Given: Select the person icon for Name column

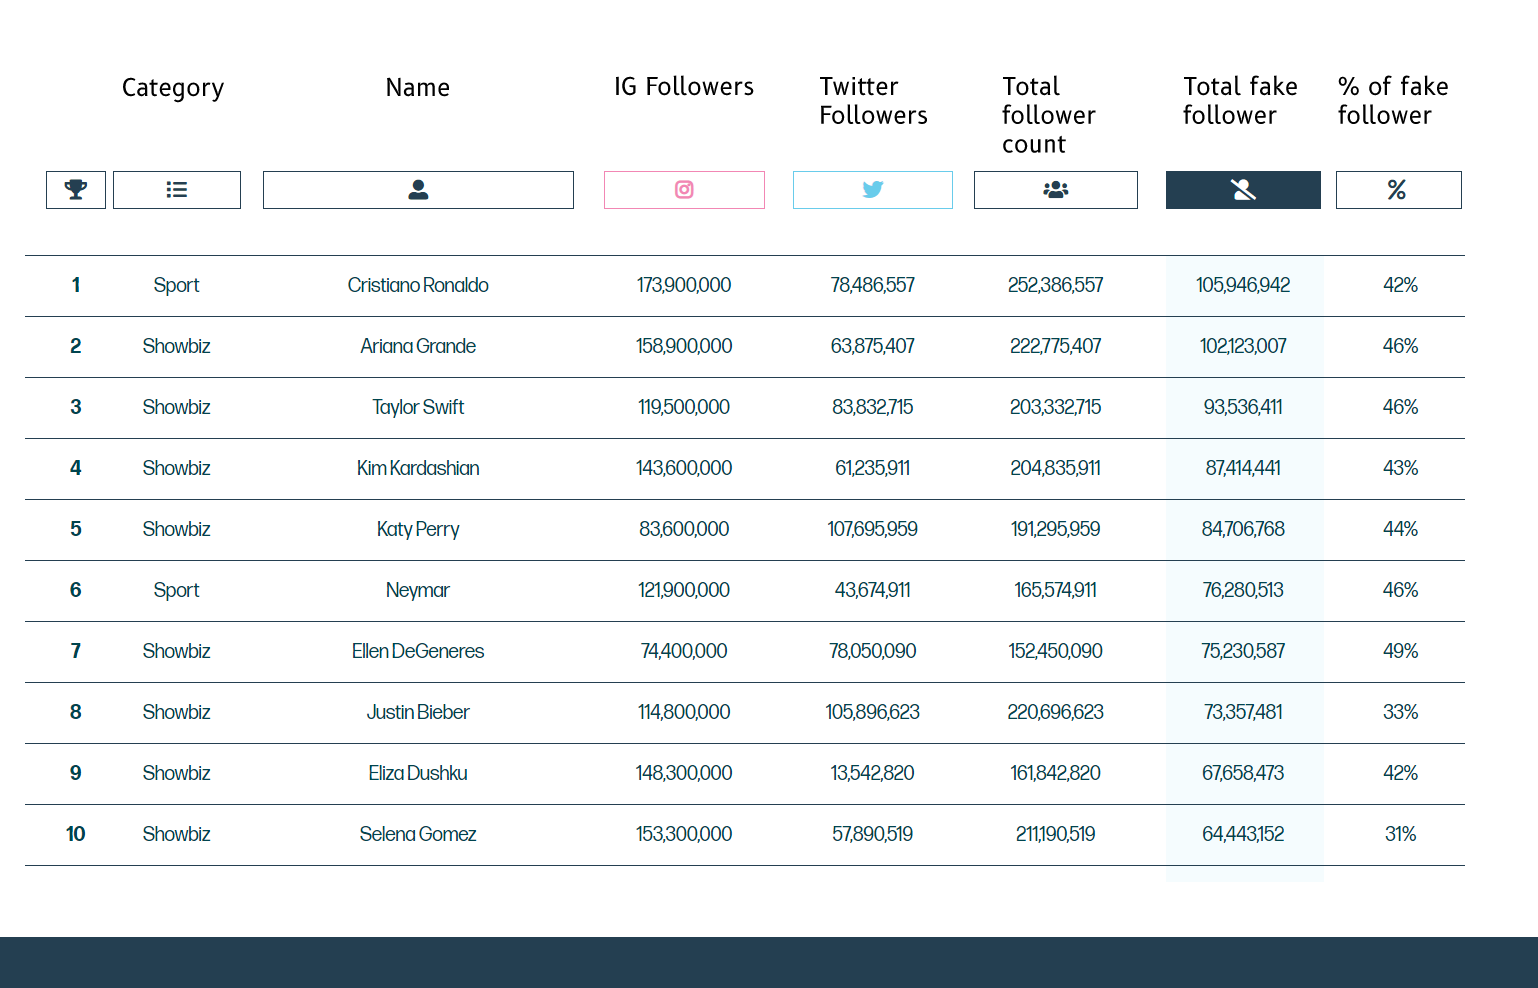Looking at the screenshot, I should [418, 189].
